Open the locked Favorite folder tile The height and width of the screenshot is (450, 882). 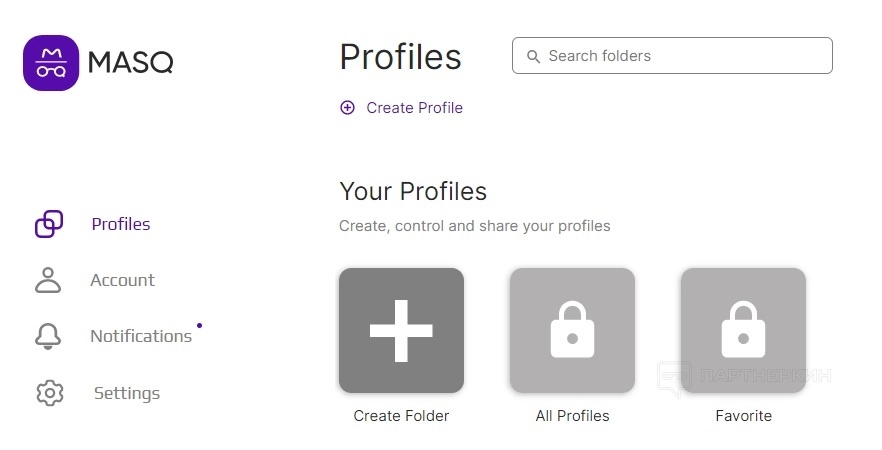coord(743,330)
